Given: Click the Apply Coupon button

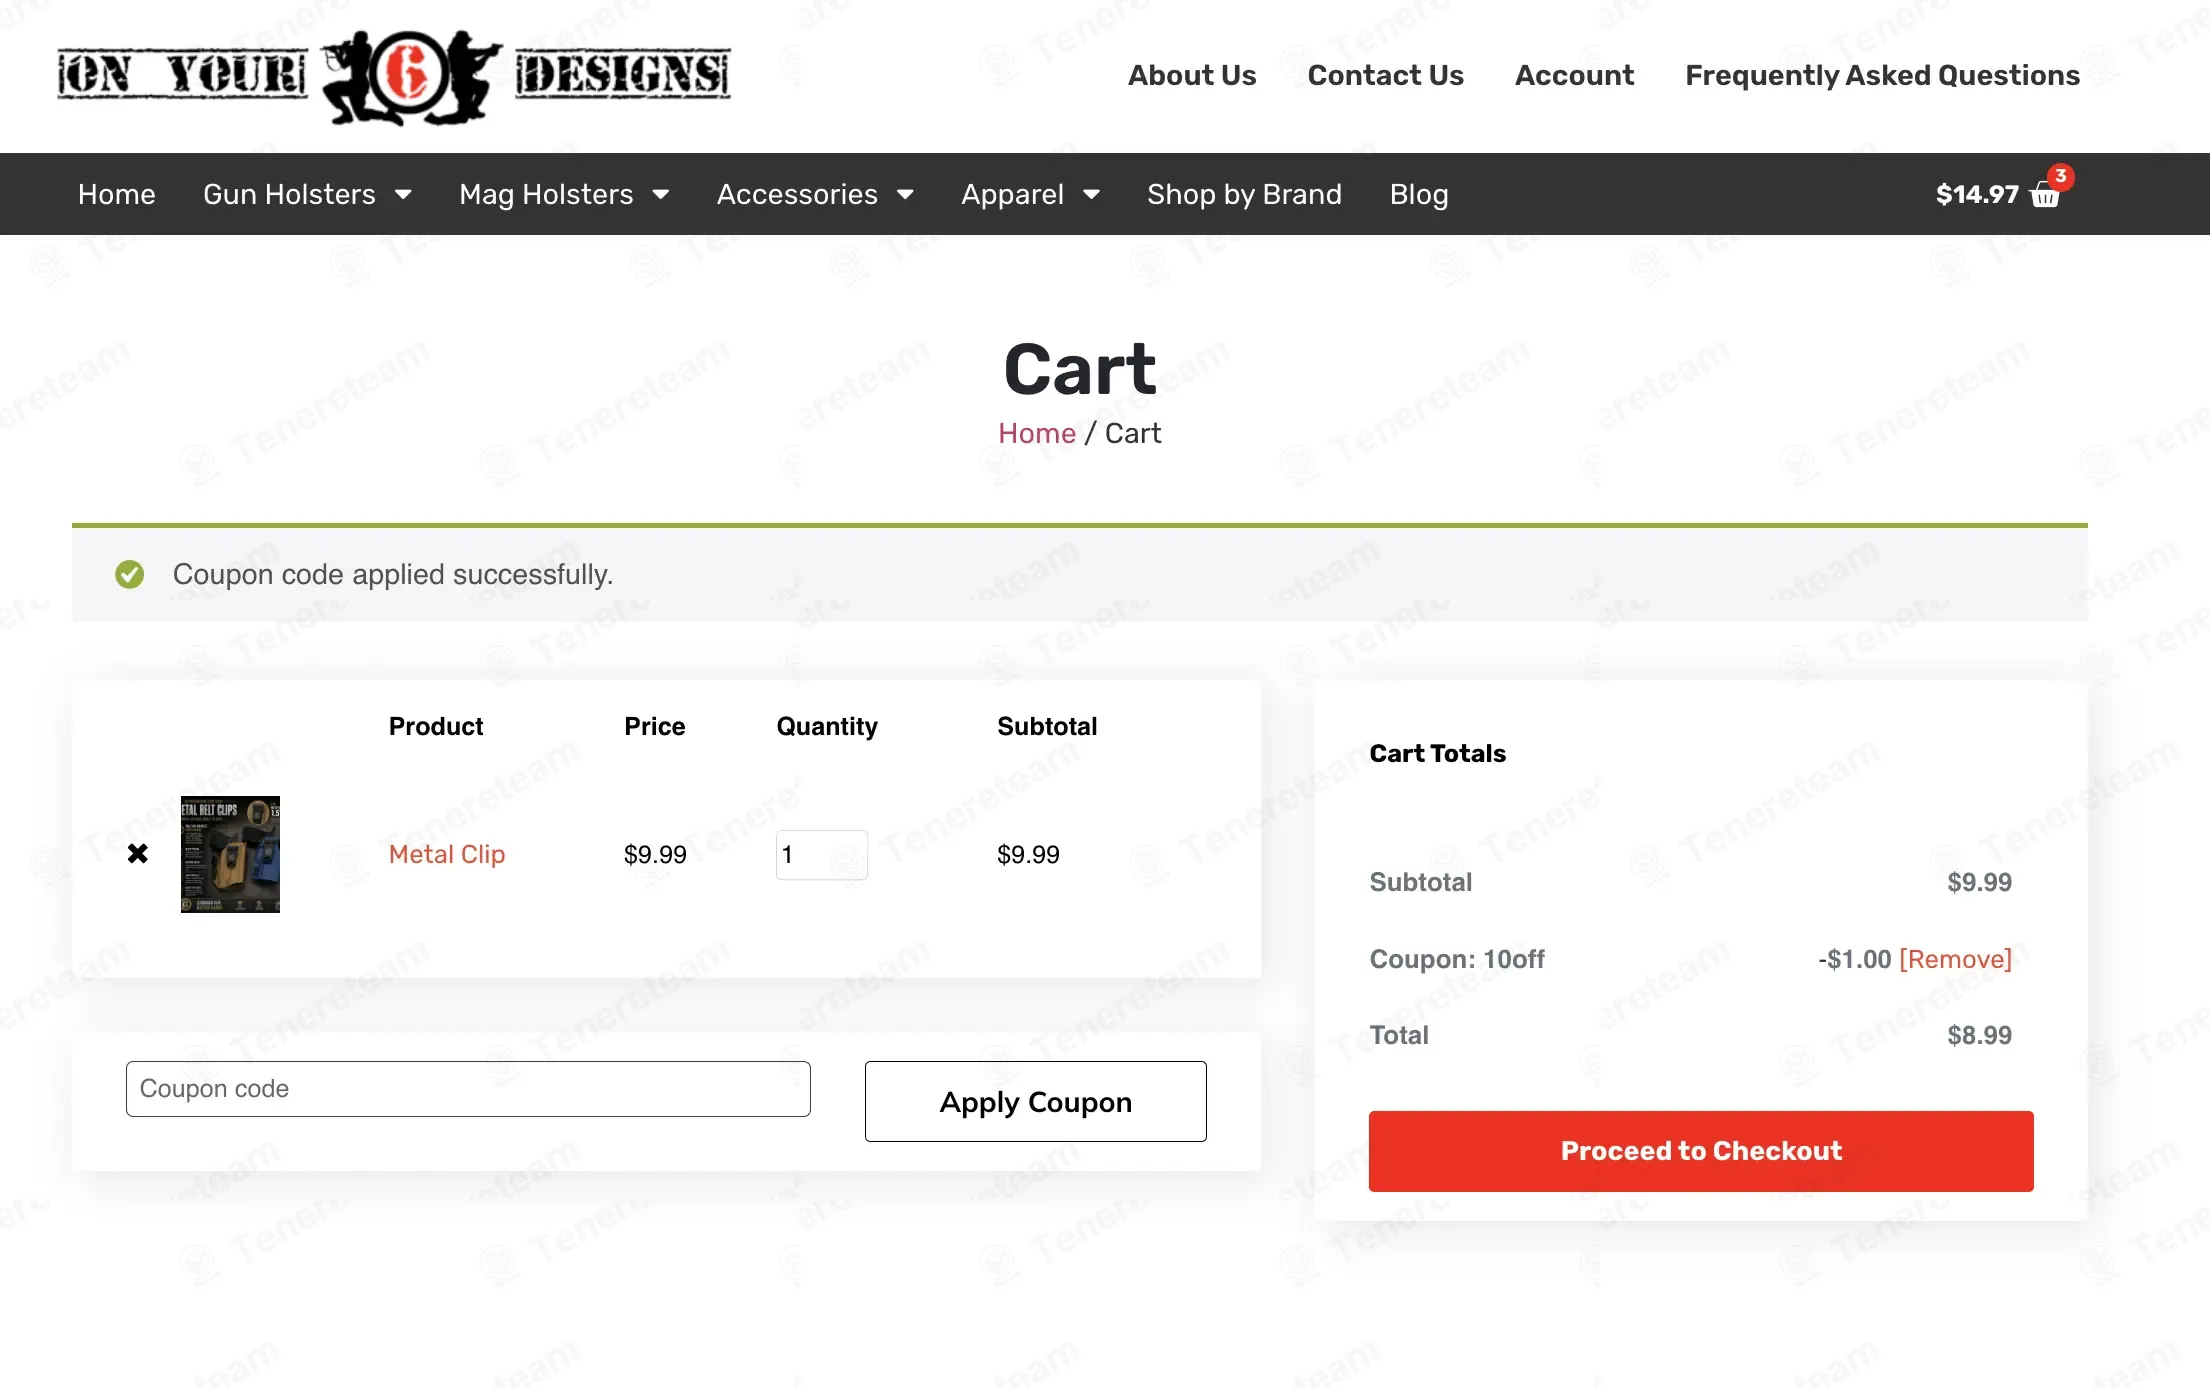Looking at the screenshot, I should coord(1035,1101).
